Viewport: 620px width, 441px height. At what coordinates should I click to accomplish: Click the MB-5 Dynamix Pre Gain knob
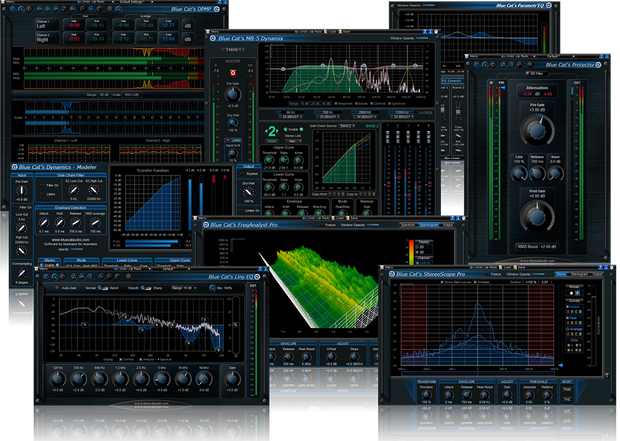click(x=233, y=94)
